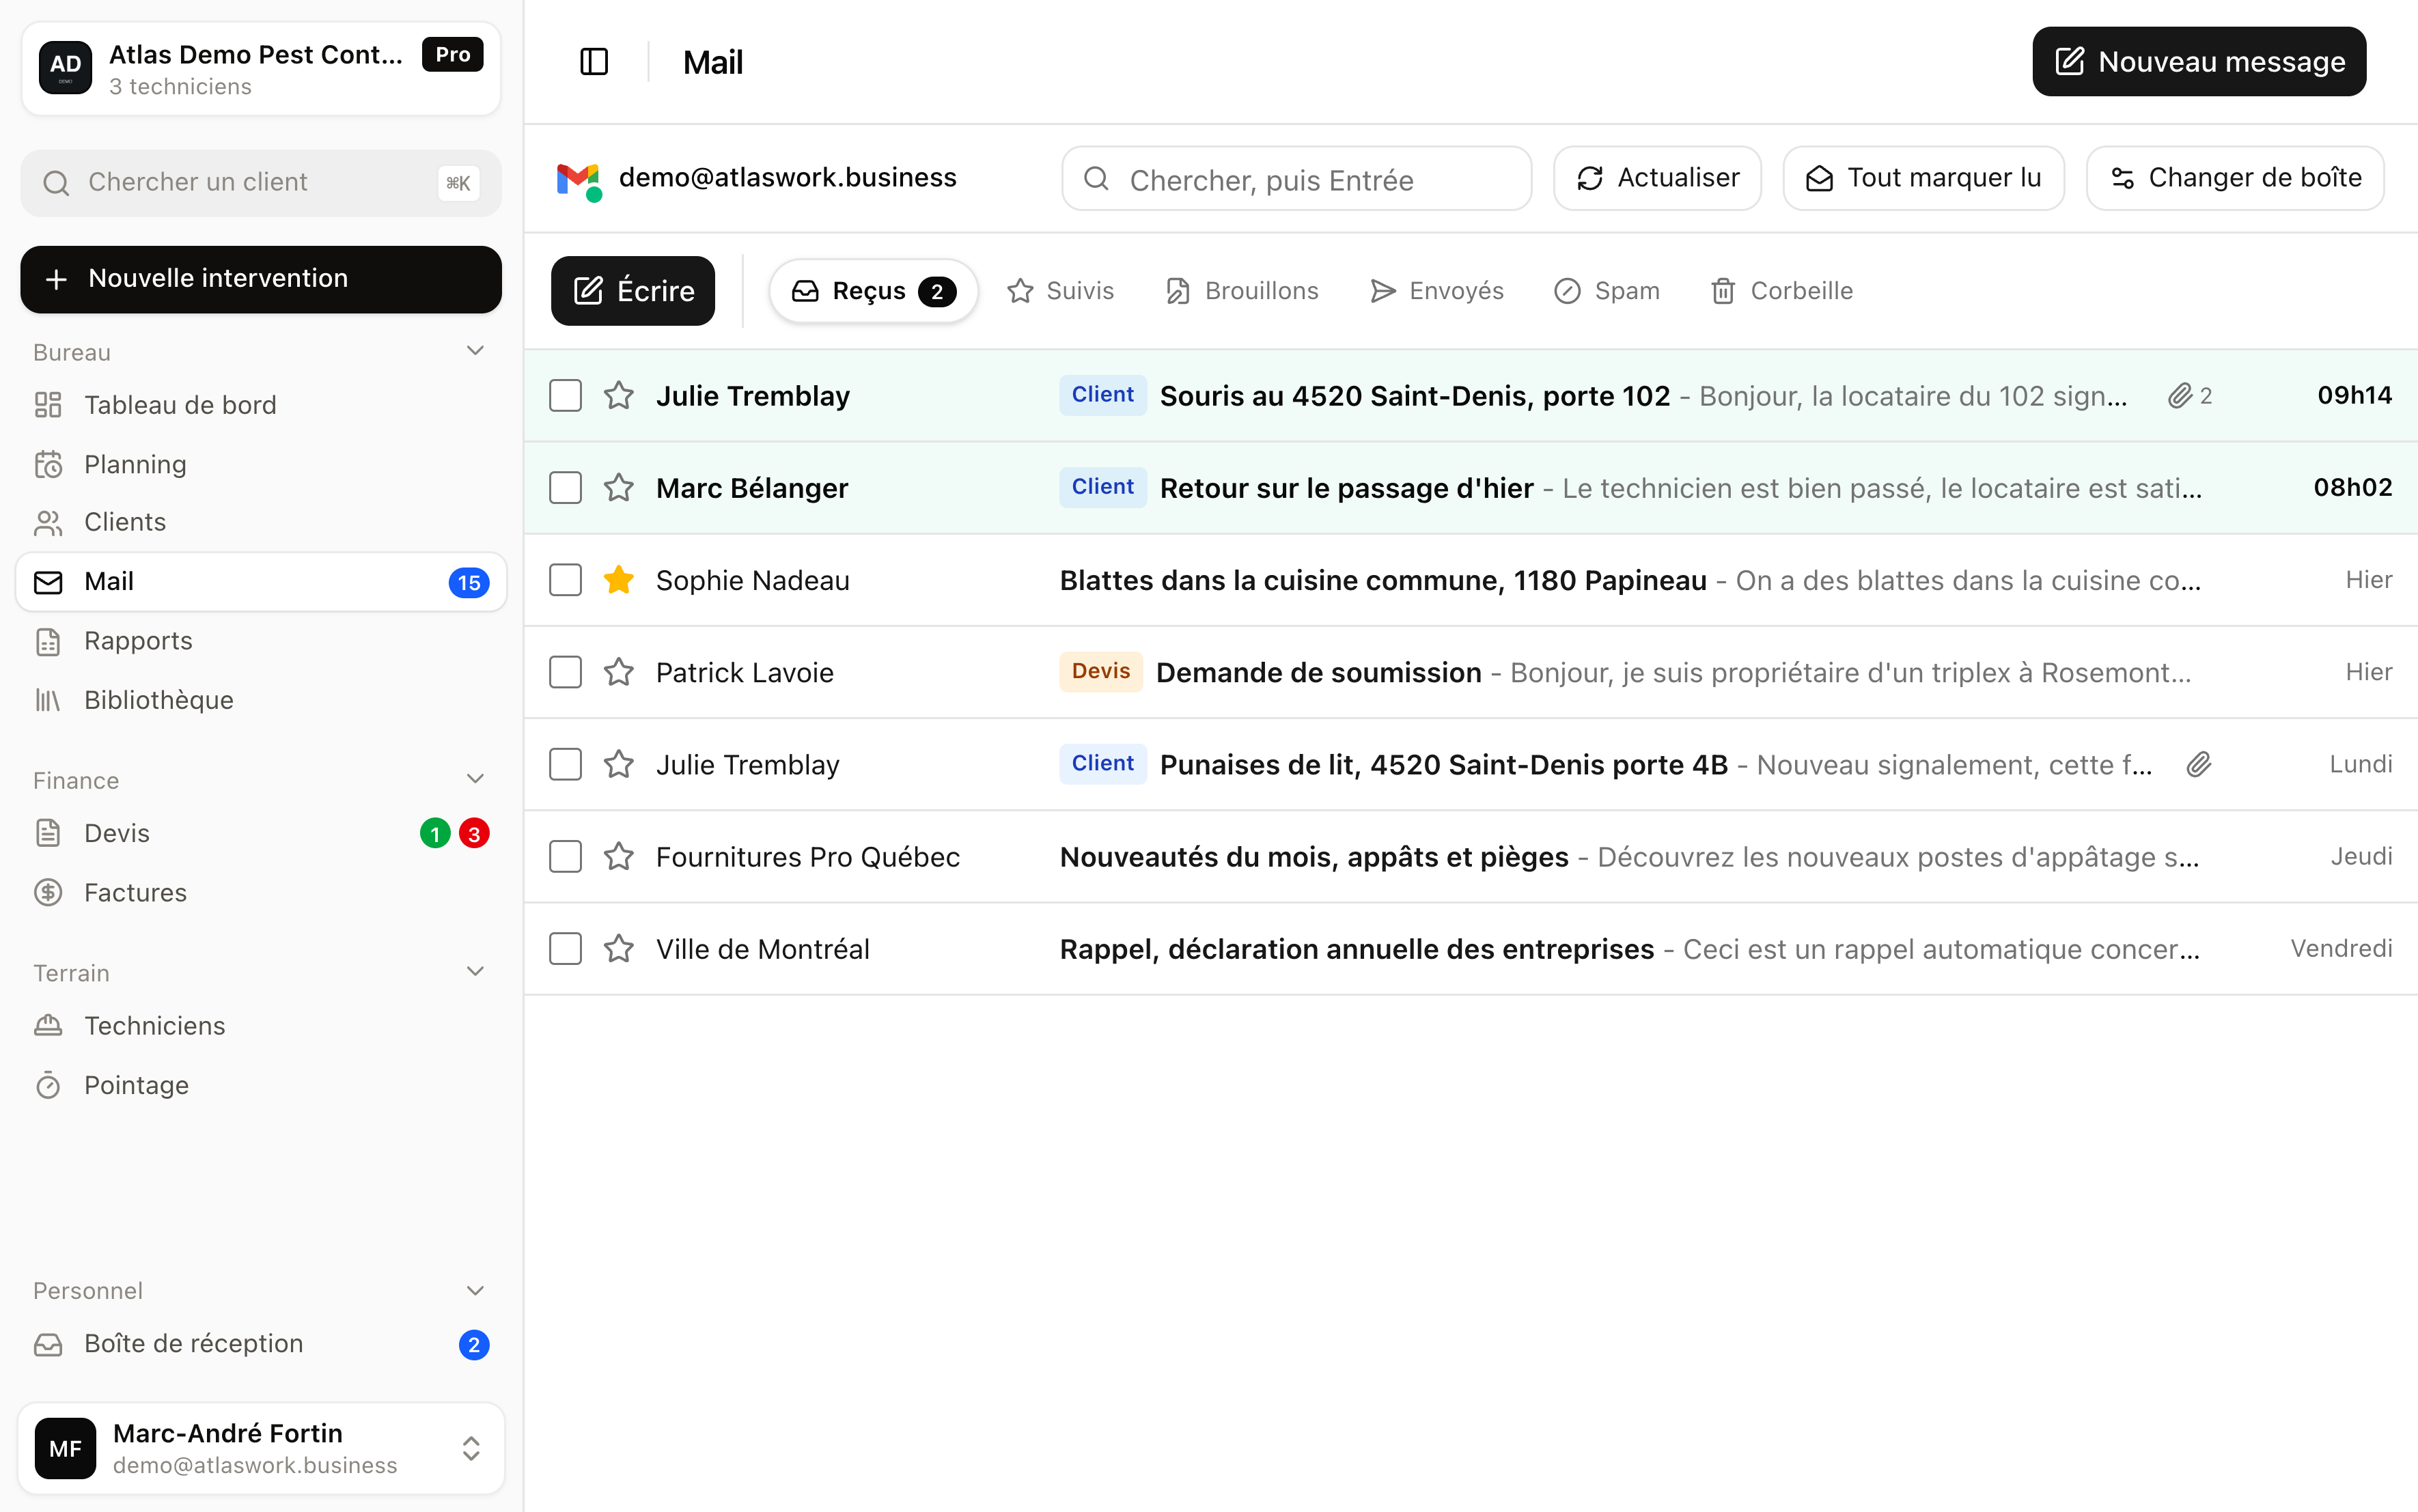Select checkbox for Fournitures Pro Québec email
2418x1512 pixels.
click(565, 857)
